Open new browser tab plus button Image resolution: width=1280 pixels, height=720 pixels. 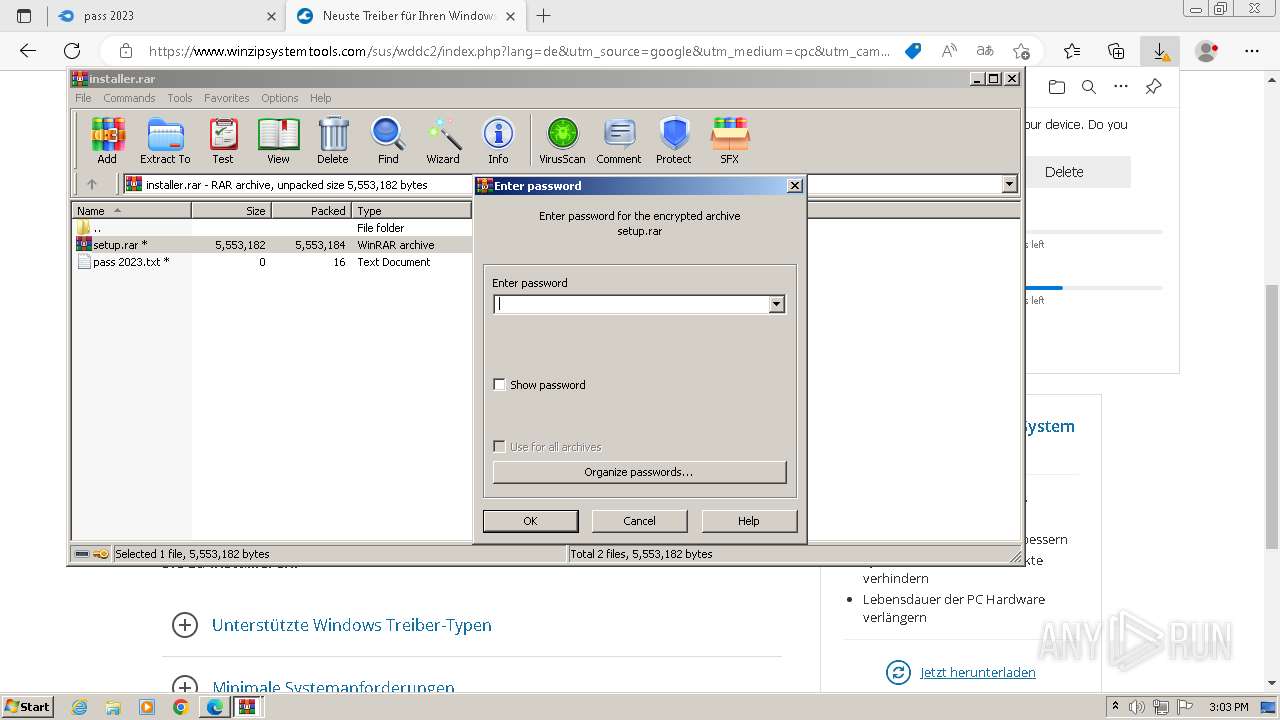click(544, 16)
